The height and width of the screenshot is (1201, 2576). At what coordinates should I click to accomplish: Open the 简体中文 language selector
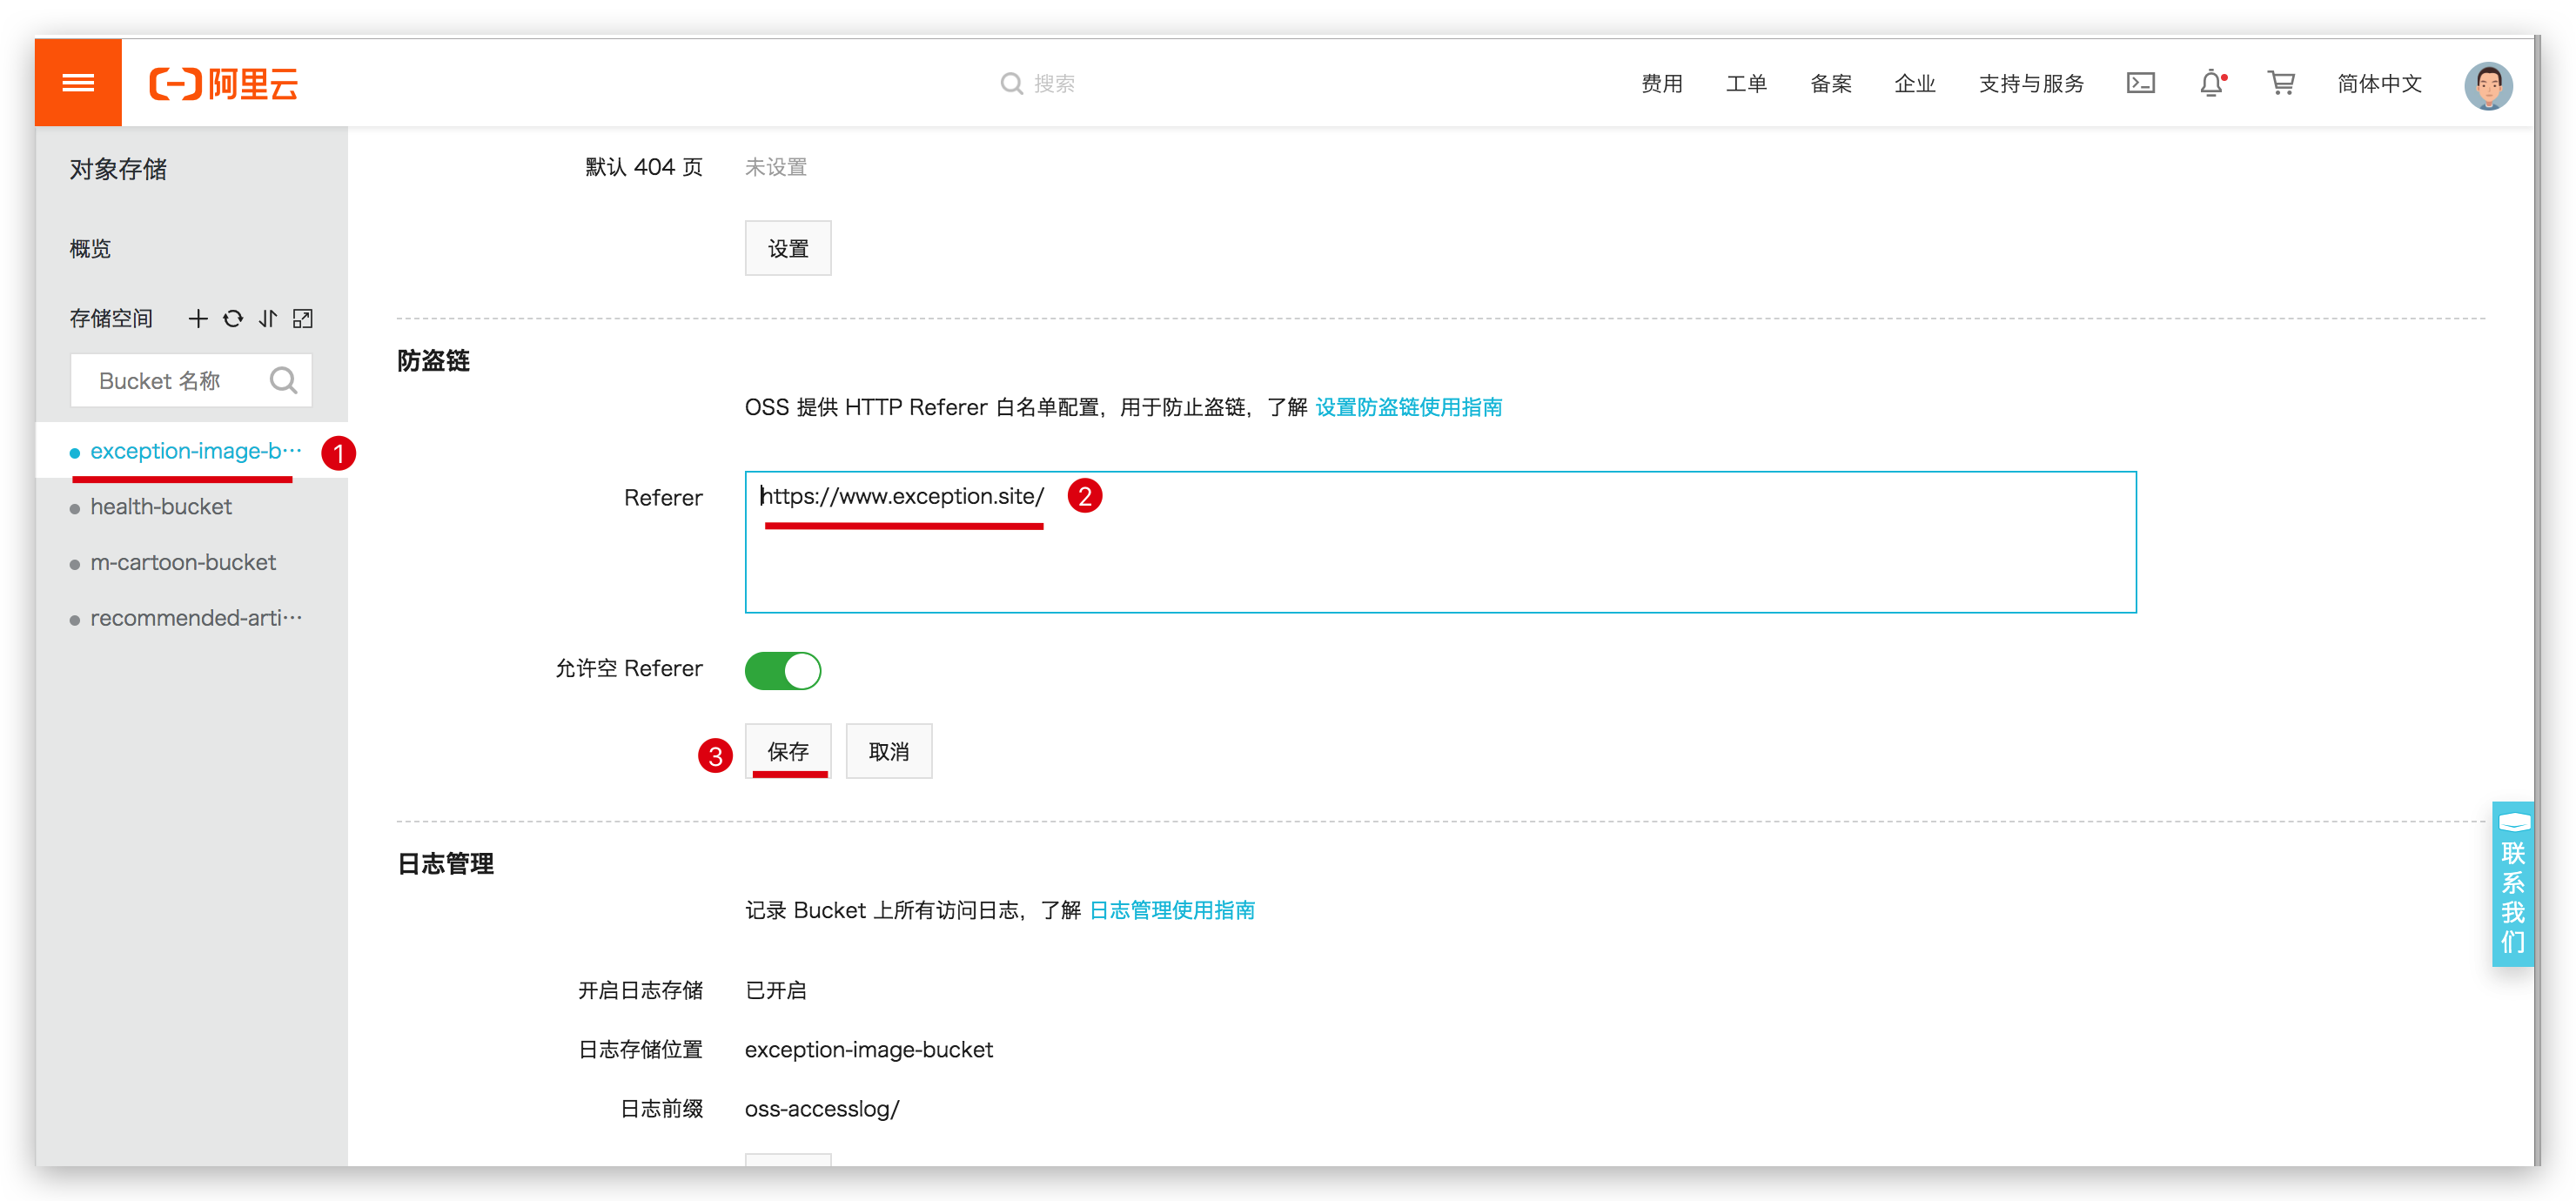tap(2379, 84)
